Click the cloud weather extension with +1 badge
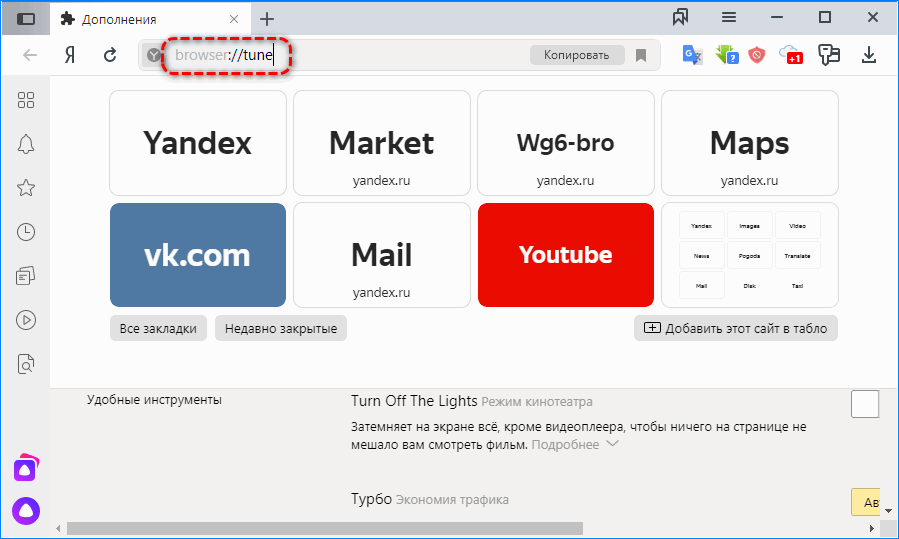 [x=791, y=55]
